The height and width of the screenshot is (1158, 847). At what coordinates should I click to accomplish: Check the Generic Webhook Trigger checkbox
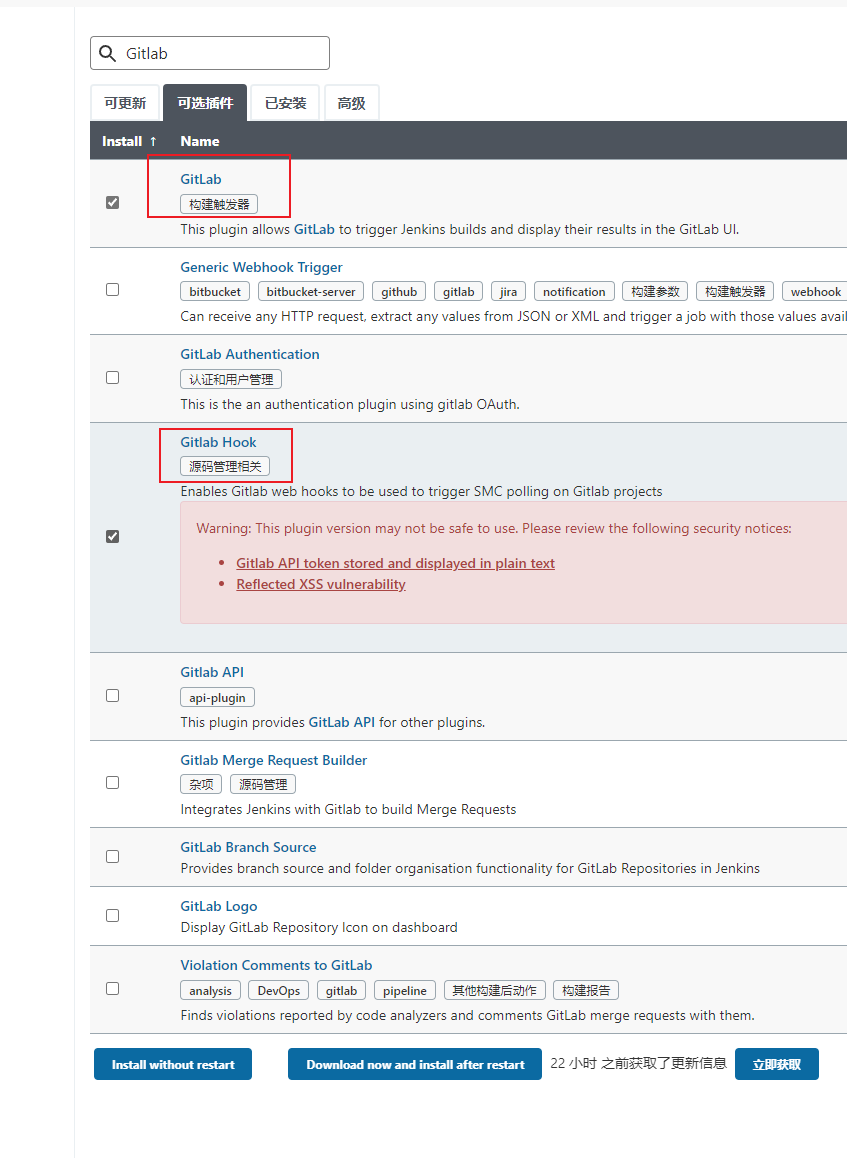tap(112, 290)
